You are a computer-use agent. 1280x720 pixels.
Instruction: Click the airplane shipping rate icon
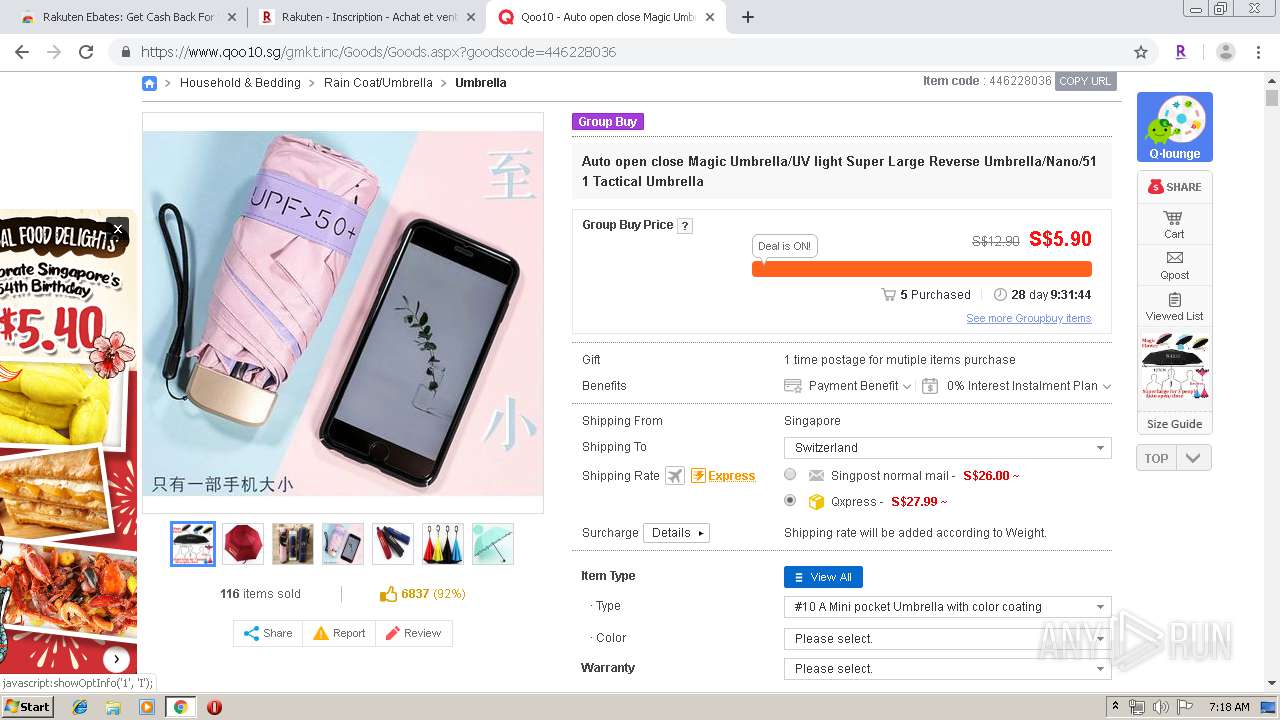point(675,476)
